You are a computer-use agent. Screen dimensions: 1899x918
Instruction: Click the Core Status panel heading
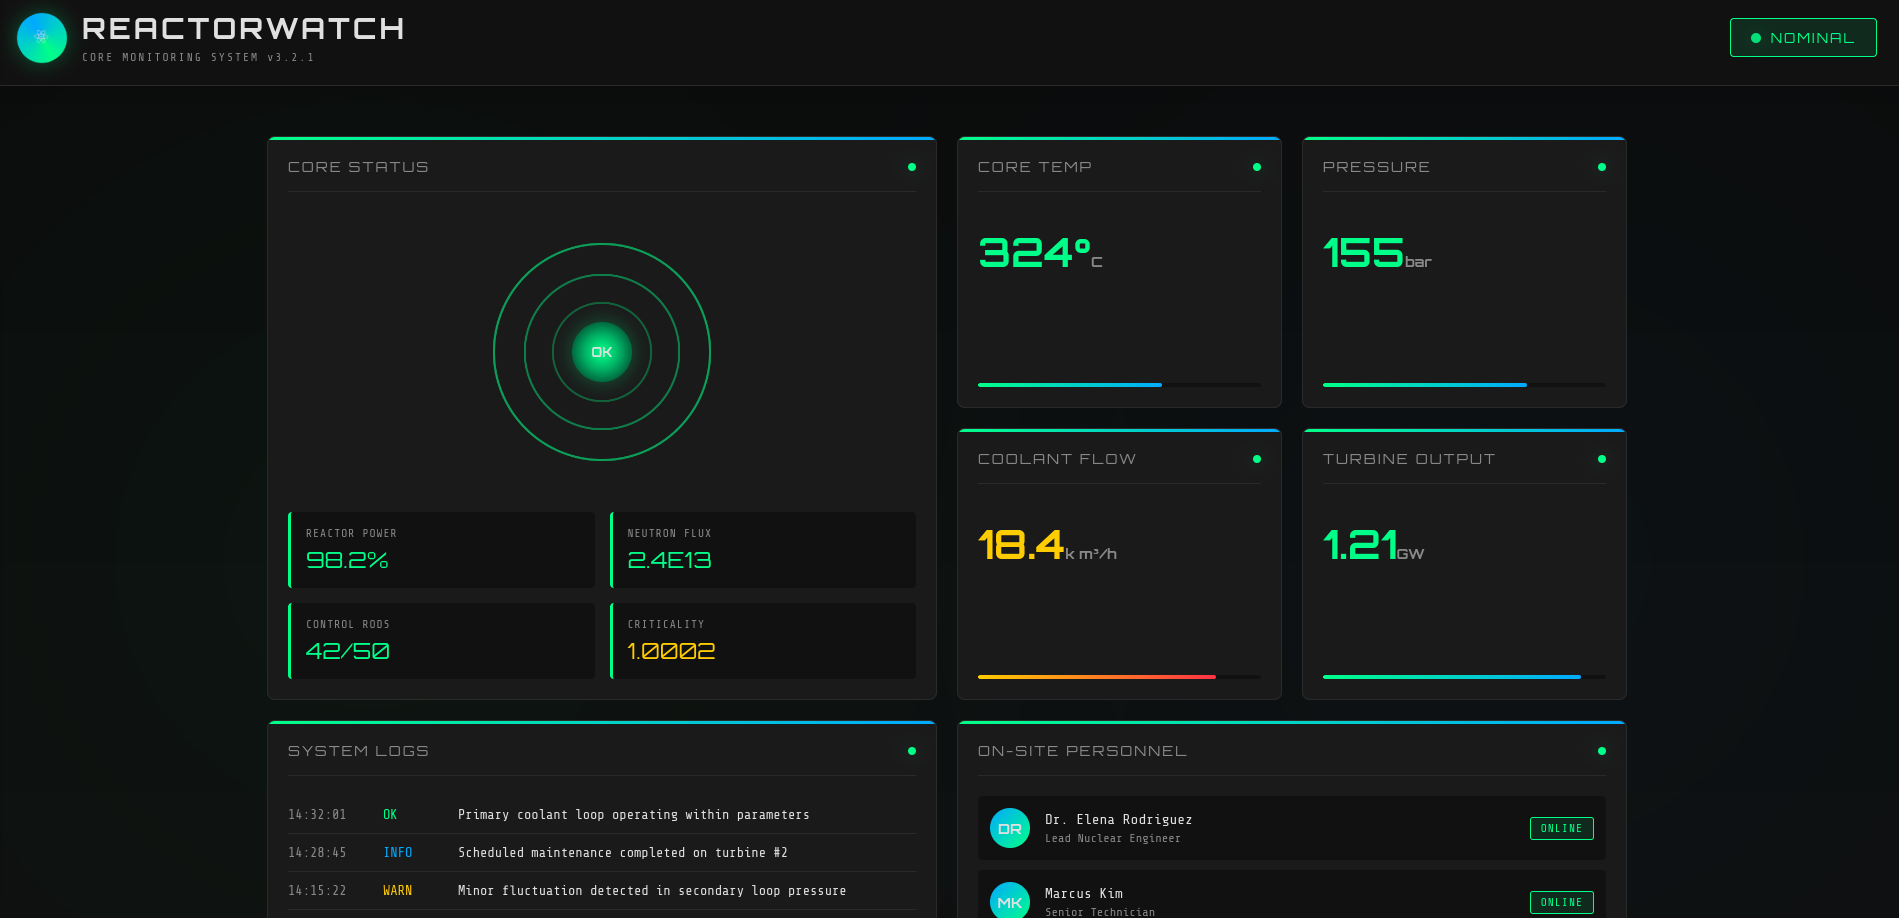click(x=358, y=167)
